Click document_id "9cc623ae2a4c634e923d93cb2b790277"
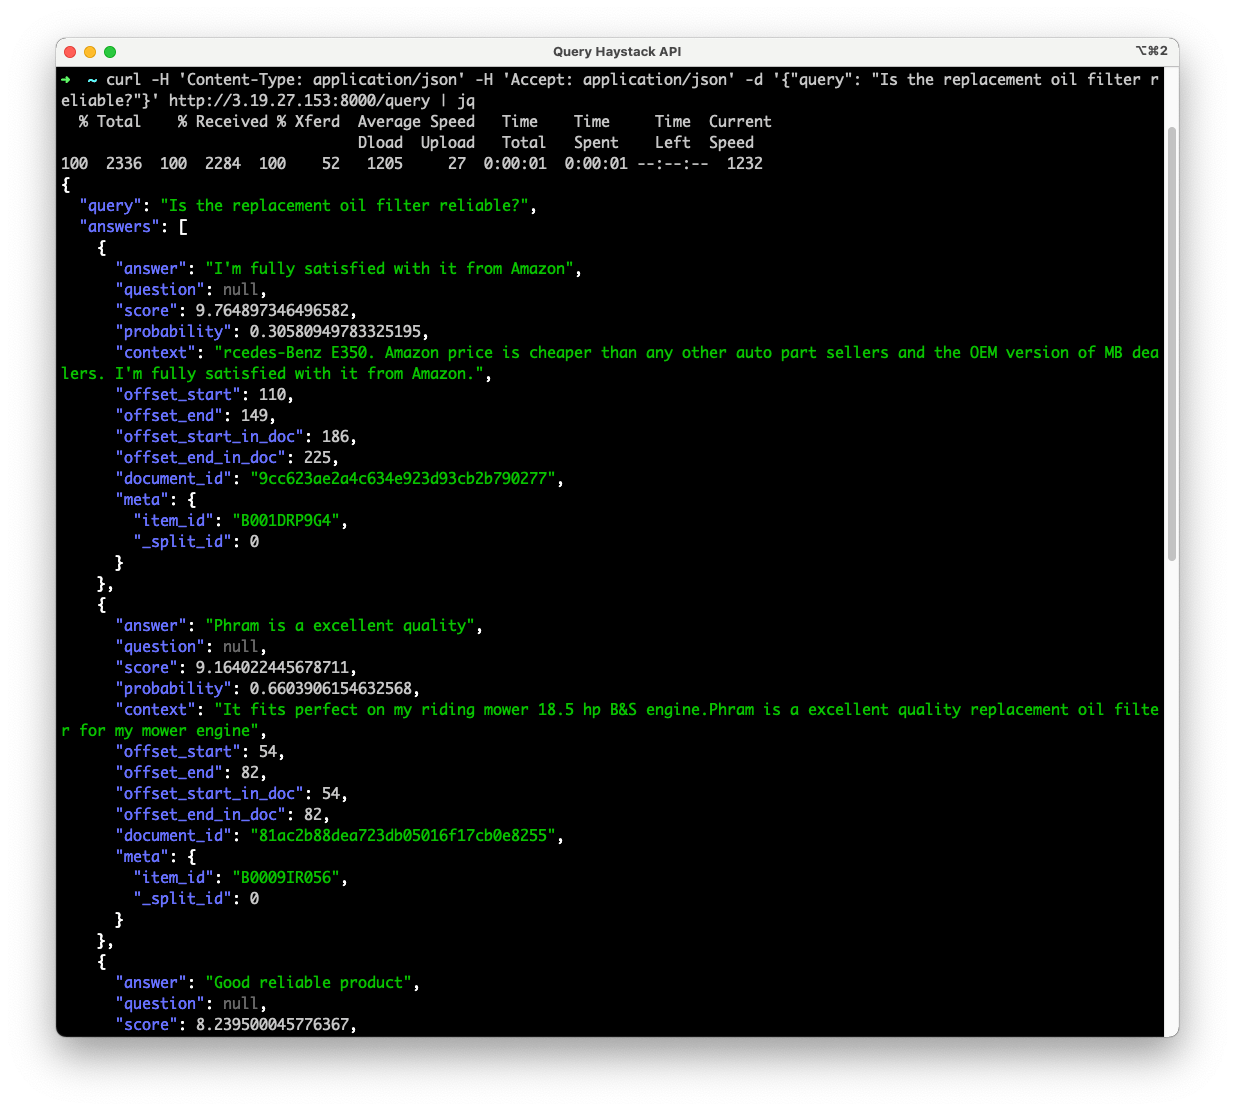The height and width of the screenshot is (1111, 1235). point(403,479)
